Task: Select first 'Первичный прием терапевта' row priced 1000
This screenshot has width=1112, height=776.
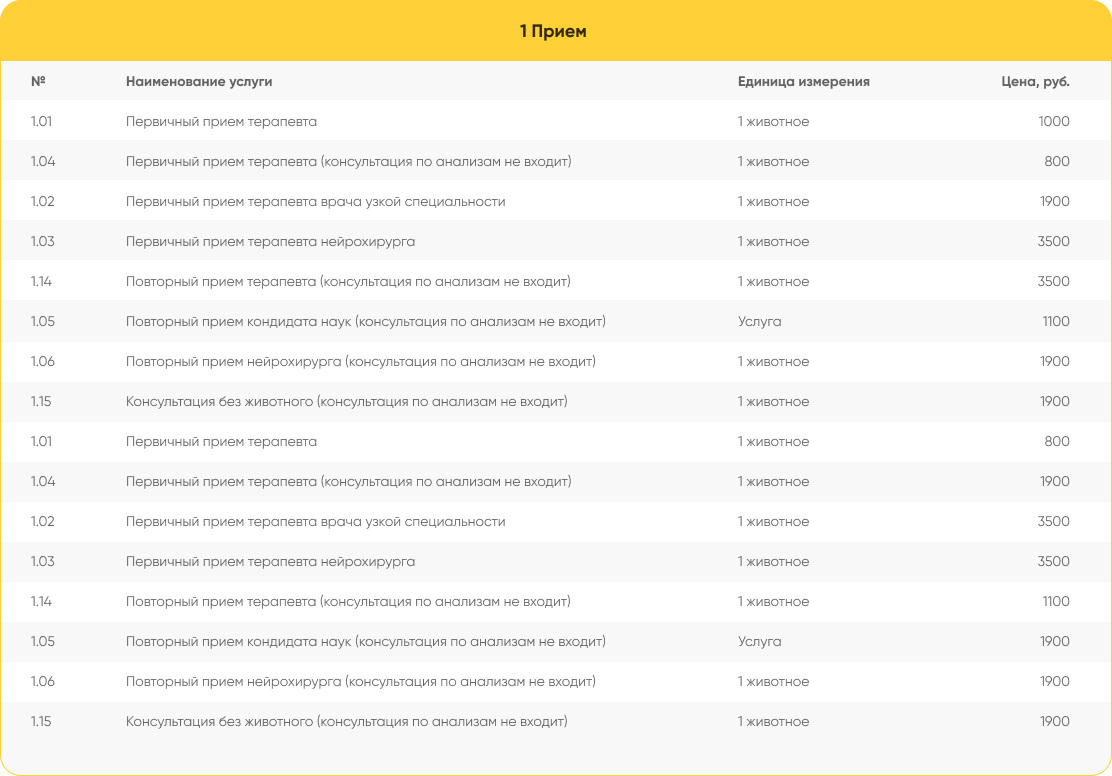Action: 556,121
